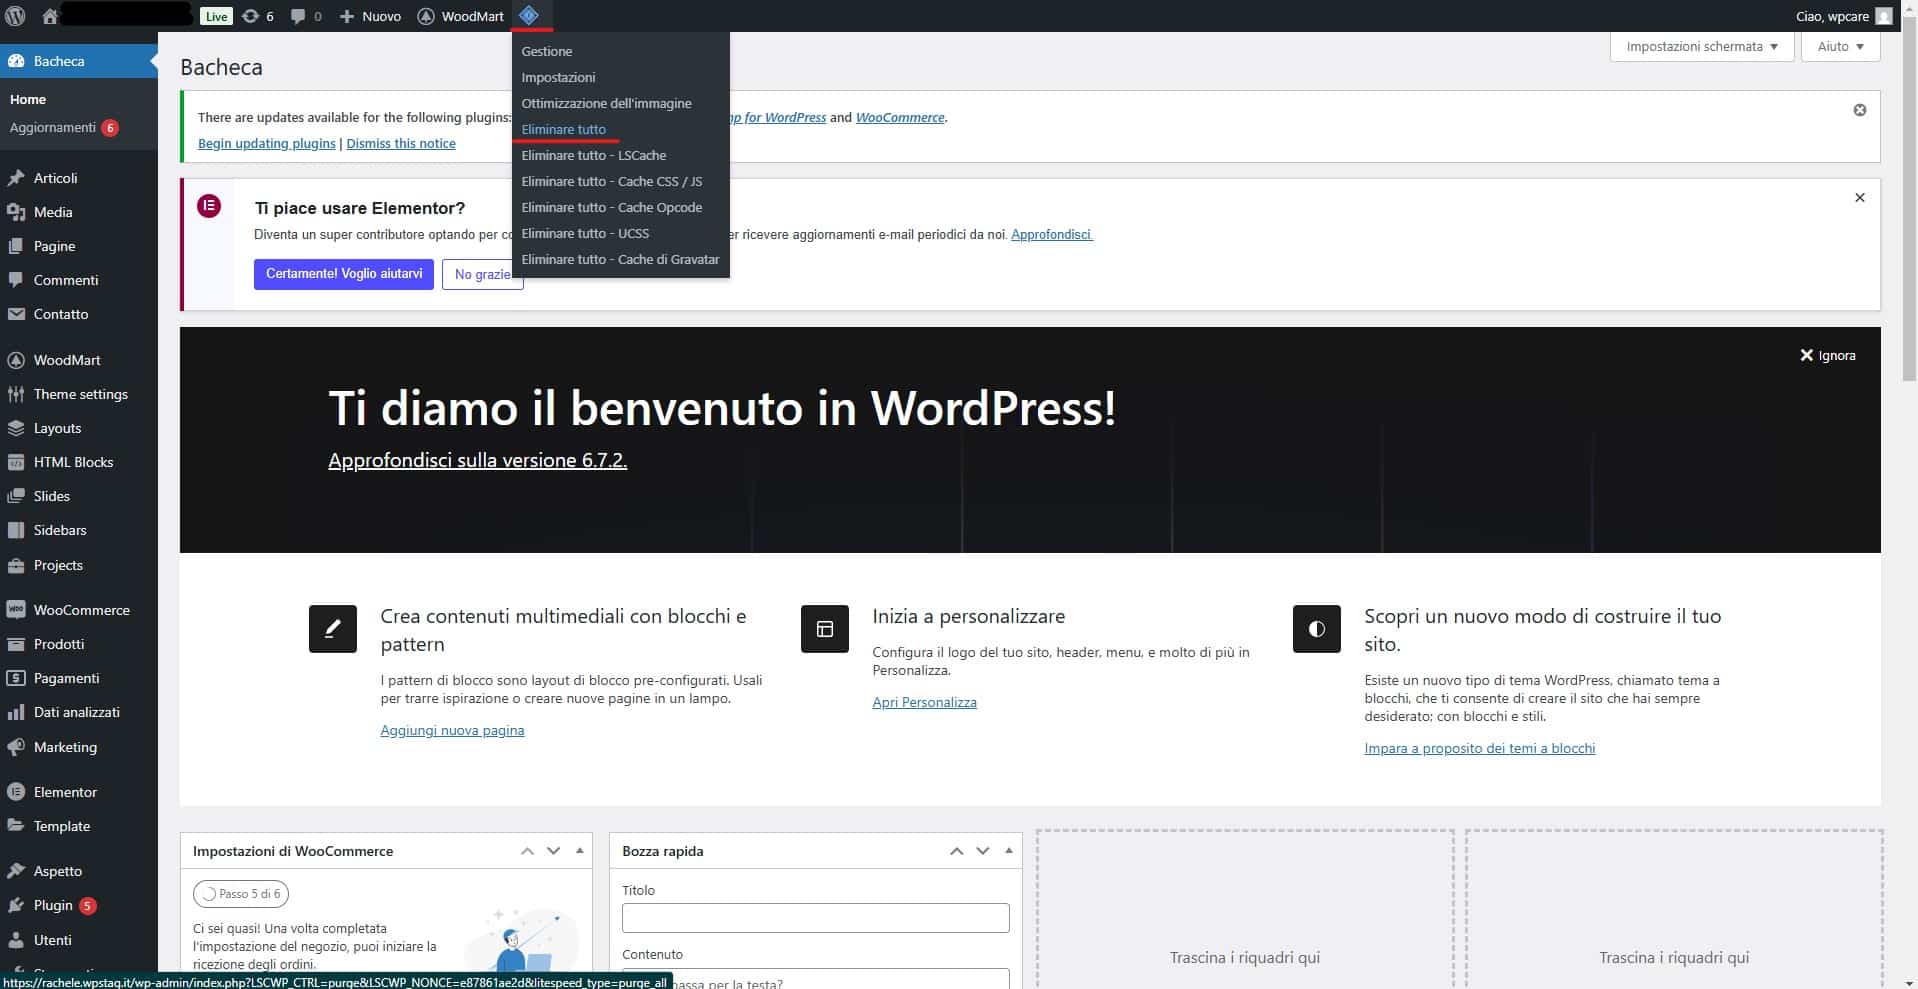Screen dimensions: 1918x989
Task: Open Plugin in the sidebar
Action: [79, 905]
